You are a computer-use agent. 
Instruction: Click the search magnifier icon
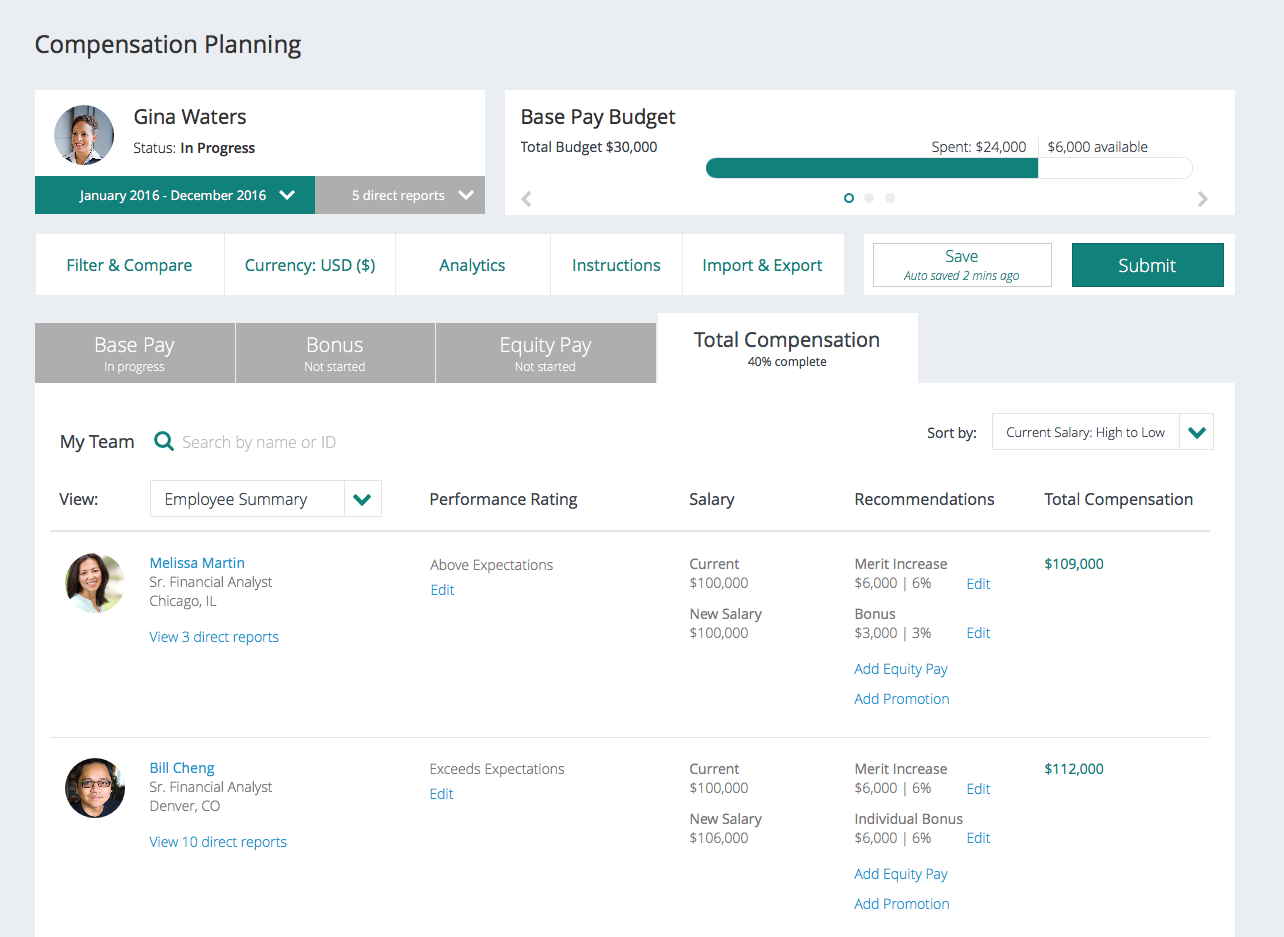[164, 441]
